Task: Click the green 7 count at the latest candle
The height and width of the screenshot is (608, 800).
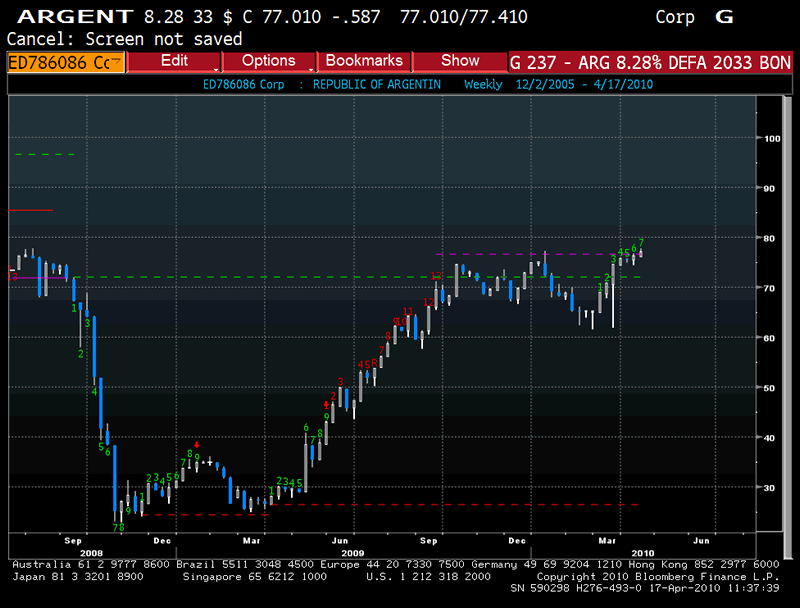Action: click(641, 242)
